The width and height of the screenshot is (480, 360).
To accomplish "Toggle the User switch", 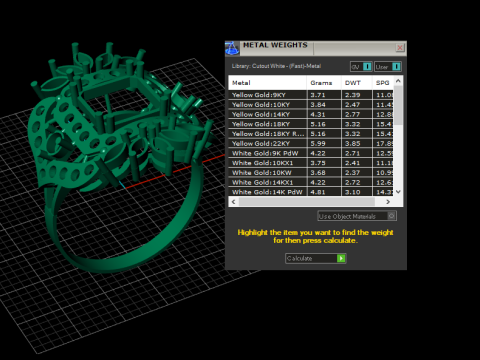I will click(396, 67).
